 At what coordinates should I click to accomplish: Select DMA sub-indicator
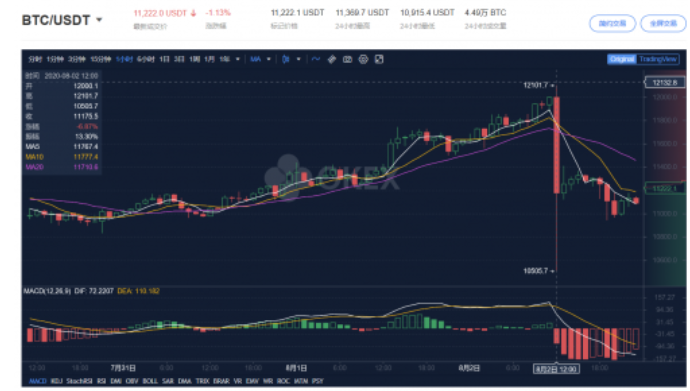pos(184,381)
